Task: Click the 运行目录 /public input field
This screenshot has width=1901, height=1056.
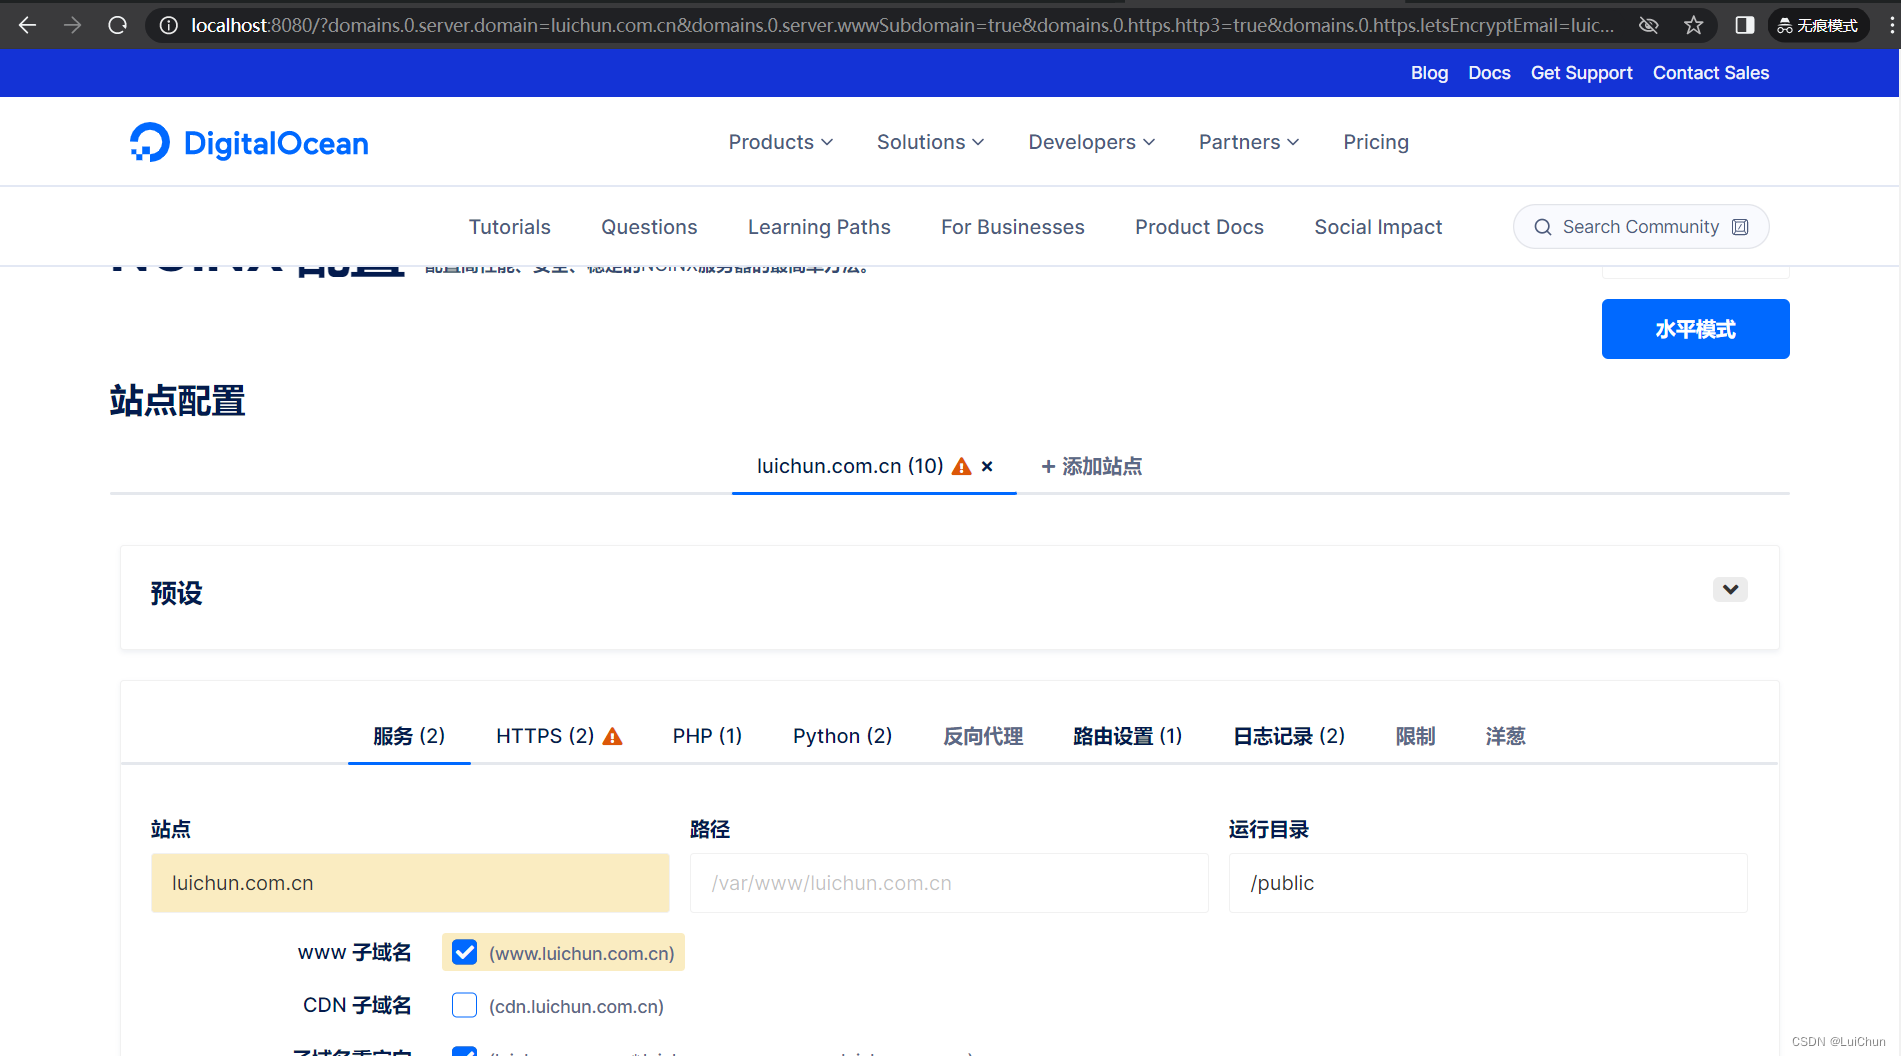Action: [1487, 883]
